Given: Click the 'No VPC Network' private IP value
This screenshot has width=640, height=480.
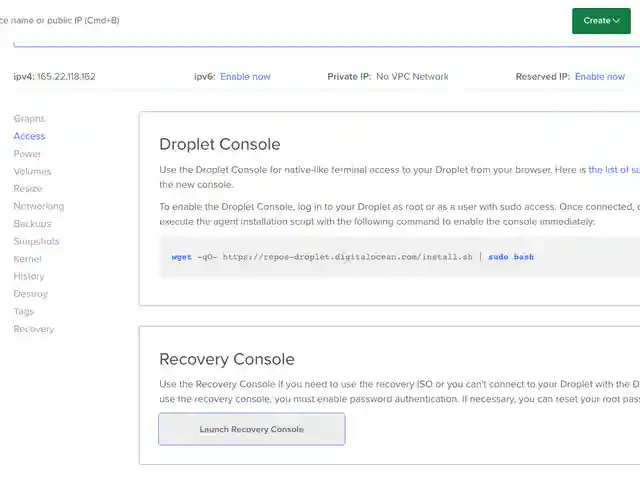Looking at the screenshot, I should (x=412, y=77).
